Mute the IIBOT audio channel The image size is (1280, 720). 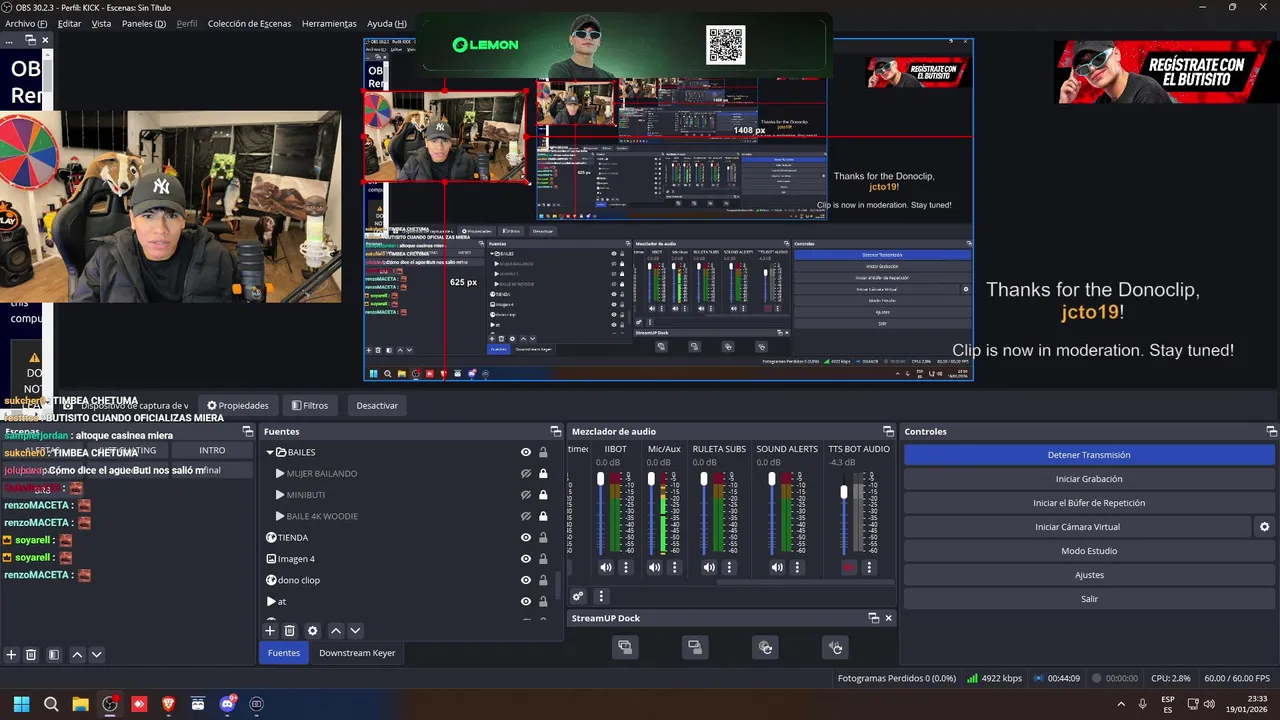(x=606, y=567)
